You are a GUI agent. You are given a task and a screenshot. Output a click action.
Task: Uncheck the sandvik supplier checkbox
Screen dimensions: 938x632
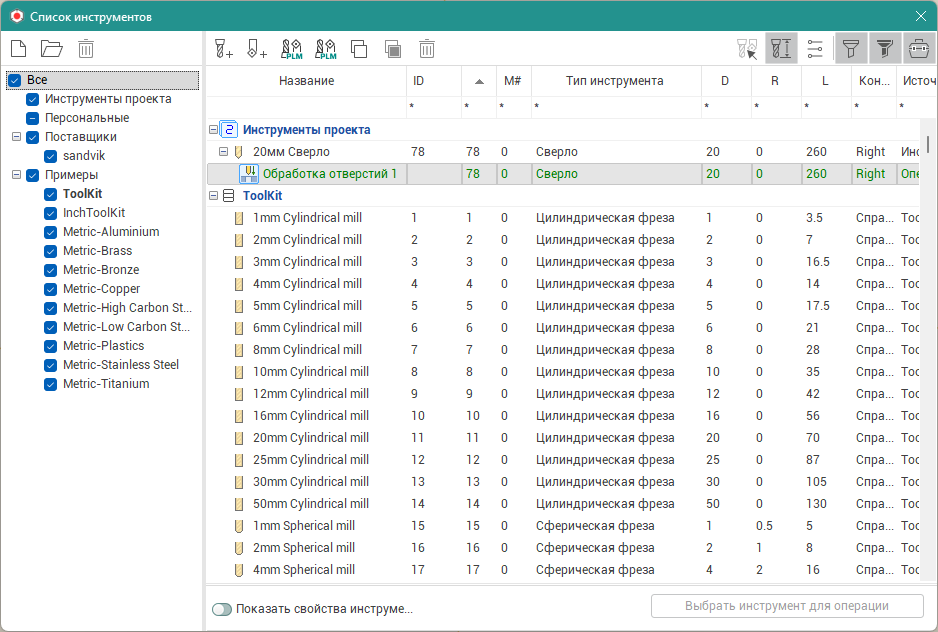tap(51, 156)
